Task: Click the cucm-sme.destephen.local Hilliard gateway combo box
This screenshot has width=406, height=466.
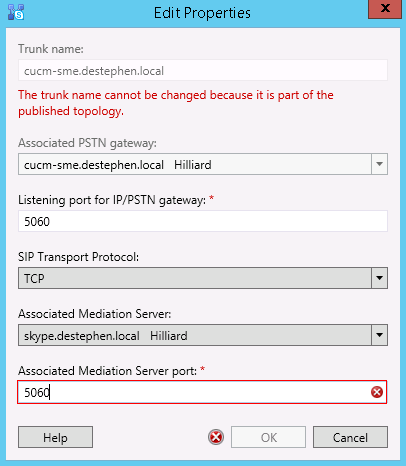Action: tap(203, 164)
